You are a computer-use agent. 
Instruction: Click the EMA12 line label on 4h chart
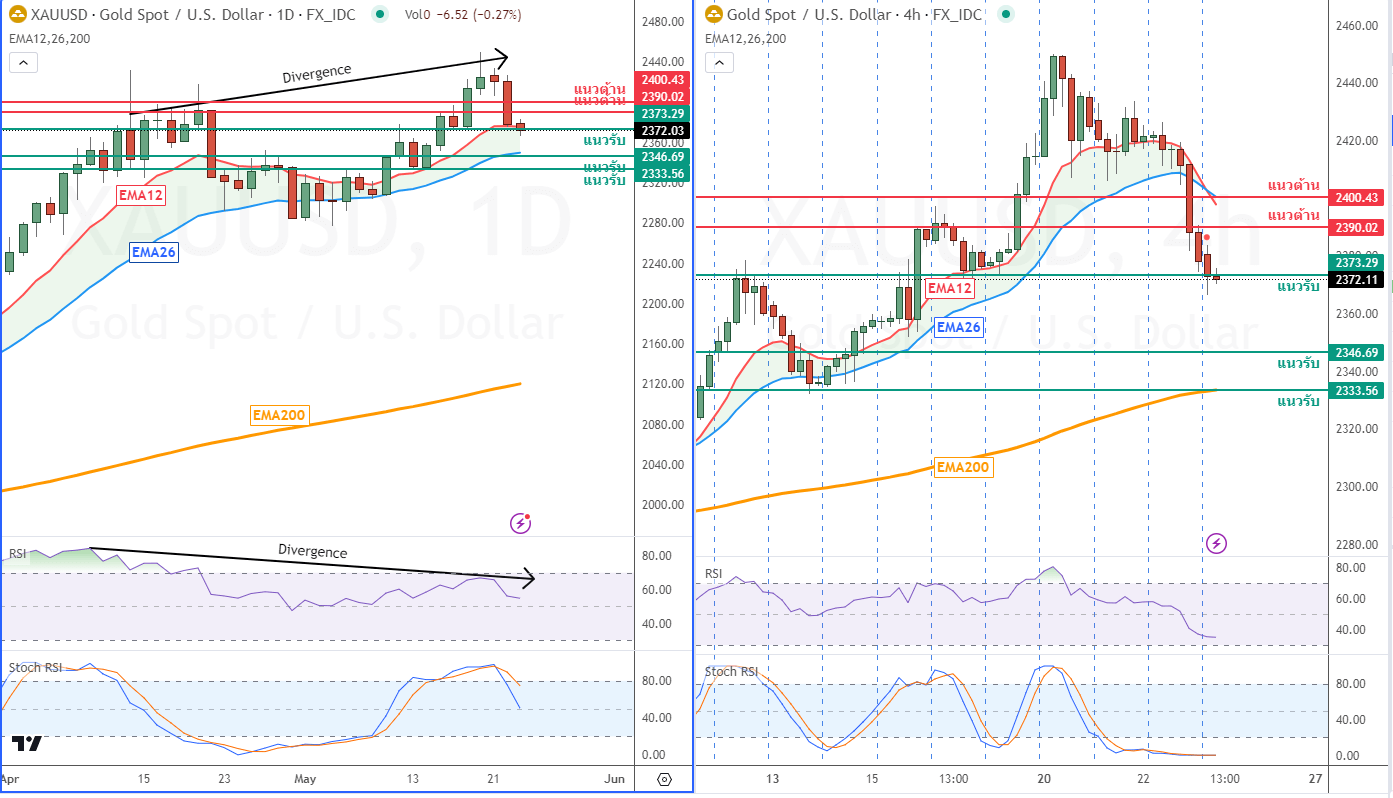949,288
